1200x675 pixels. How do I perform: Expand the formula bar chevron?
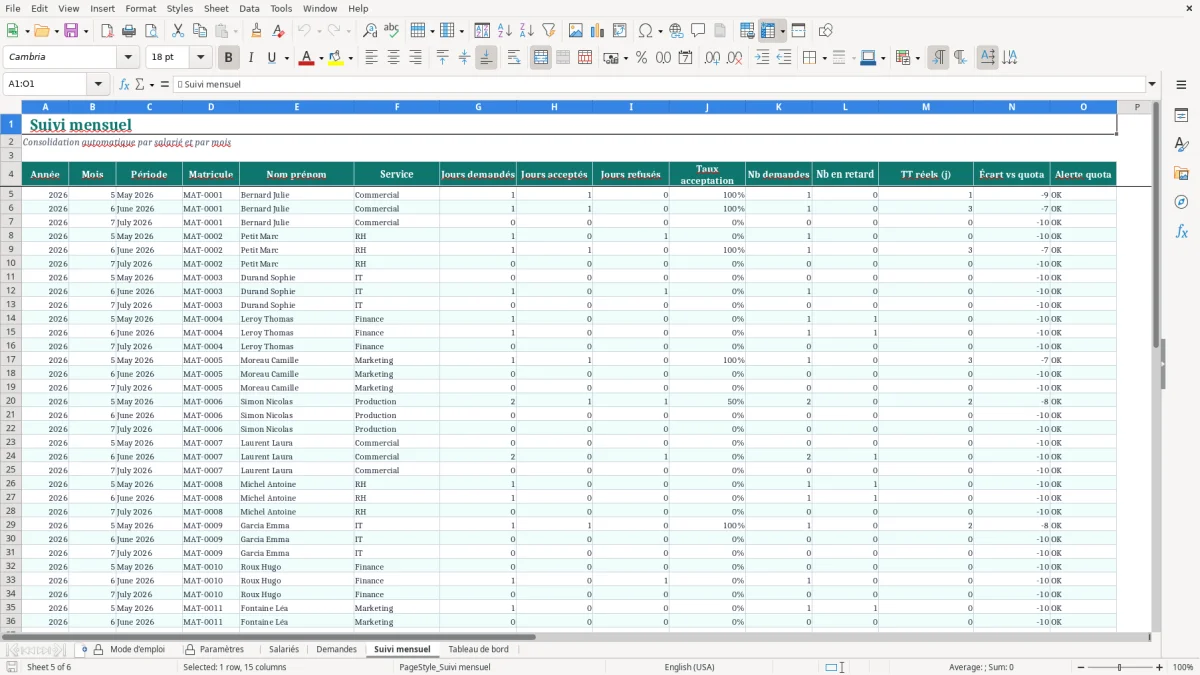1153,84
